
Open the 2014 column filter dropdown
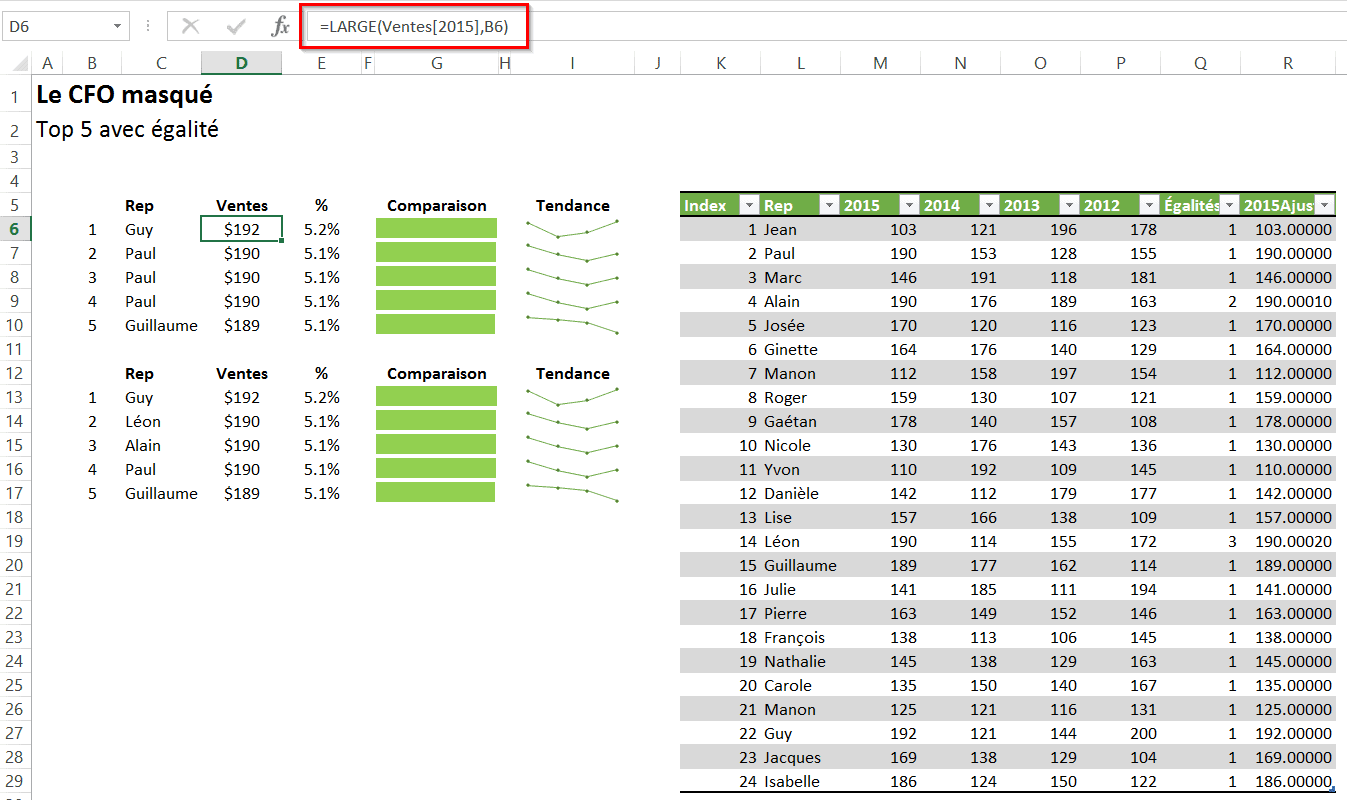988,206
